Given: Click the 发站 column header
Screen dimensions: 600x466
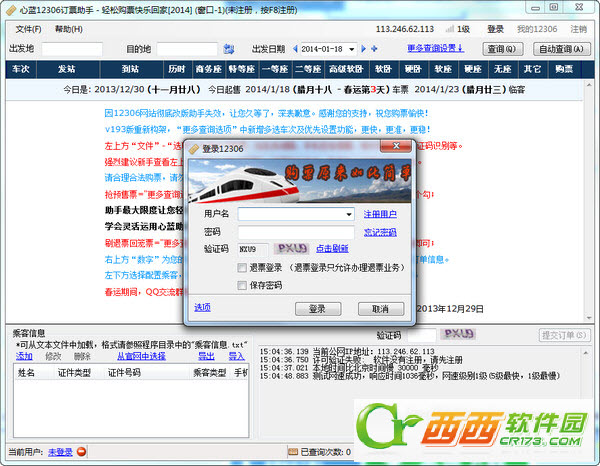Looking at the screenshot, I should (x=68, y=69).
